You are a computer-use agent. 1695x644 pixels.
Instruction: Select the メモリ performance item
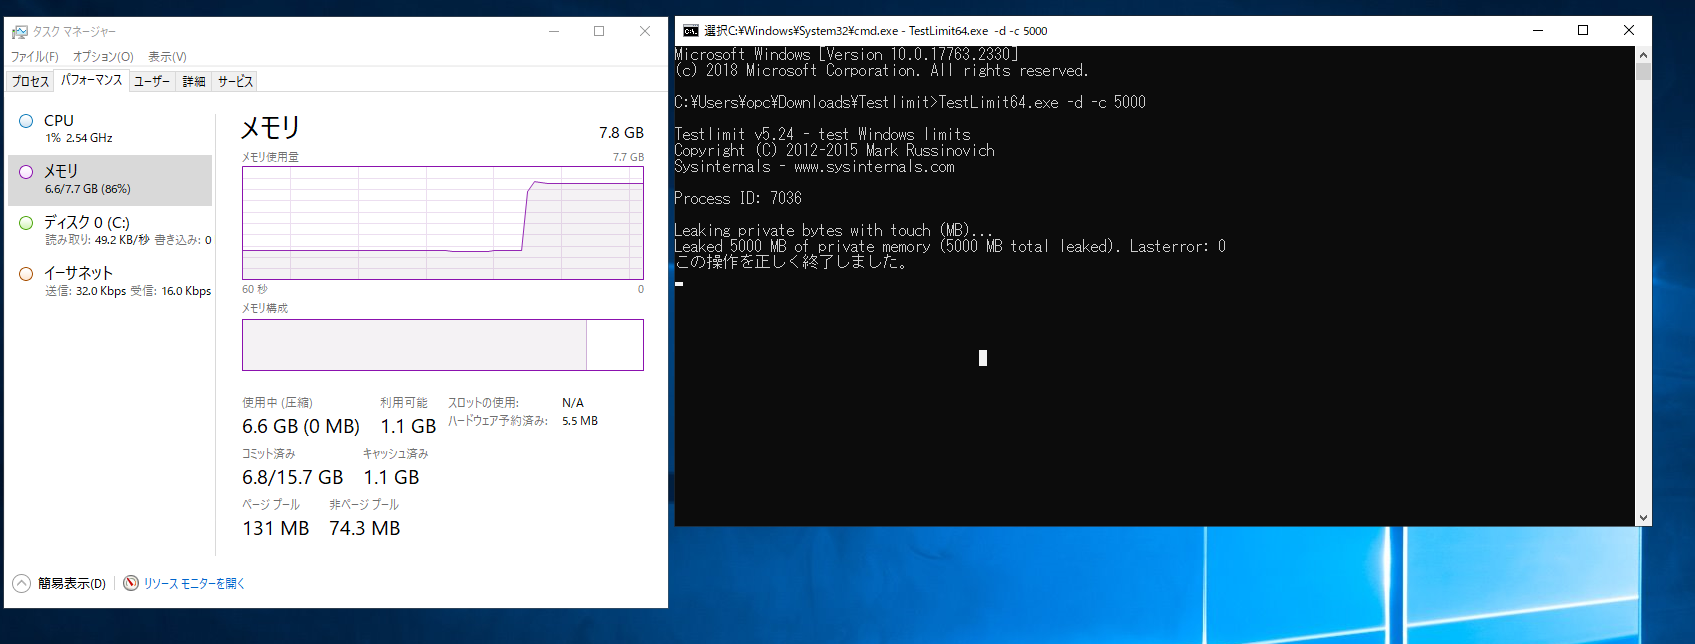click(x=110, y=180)
